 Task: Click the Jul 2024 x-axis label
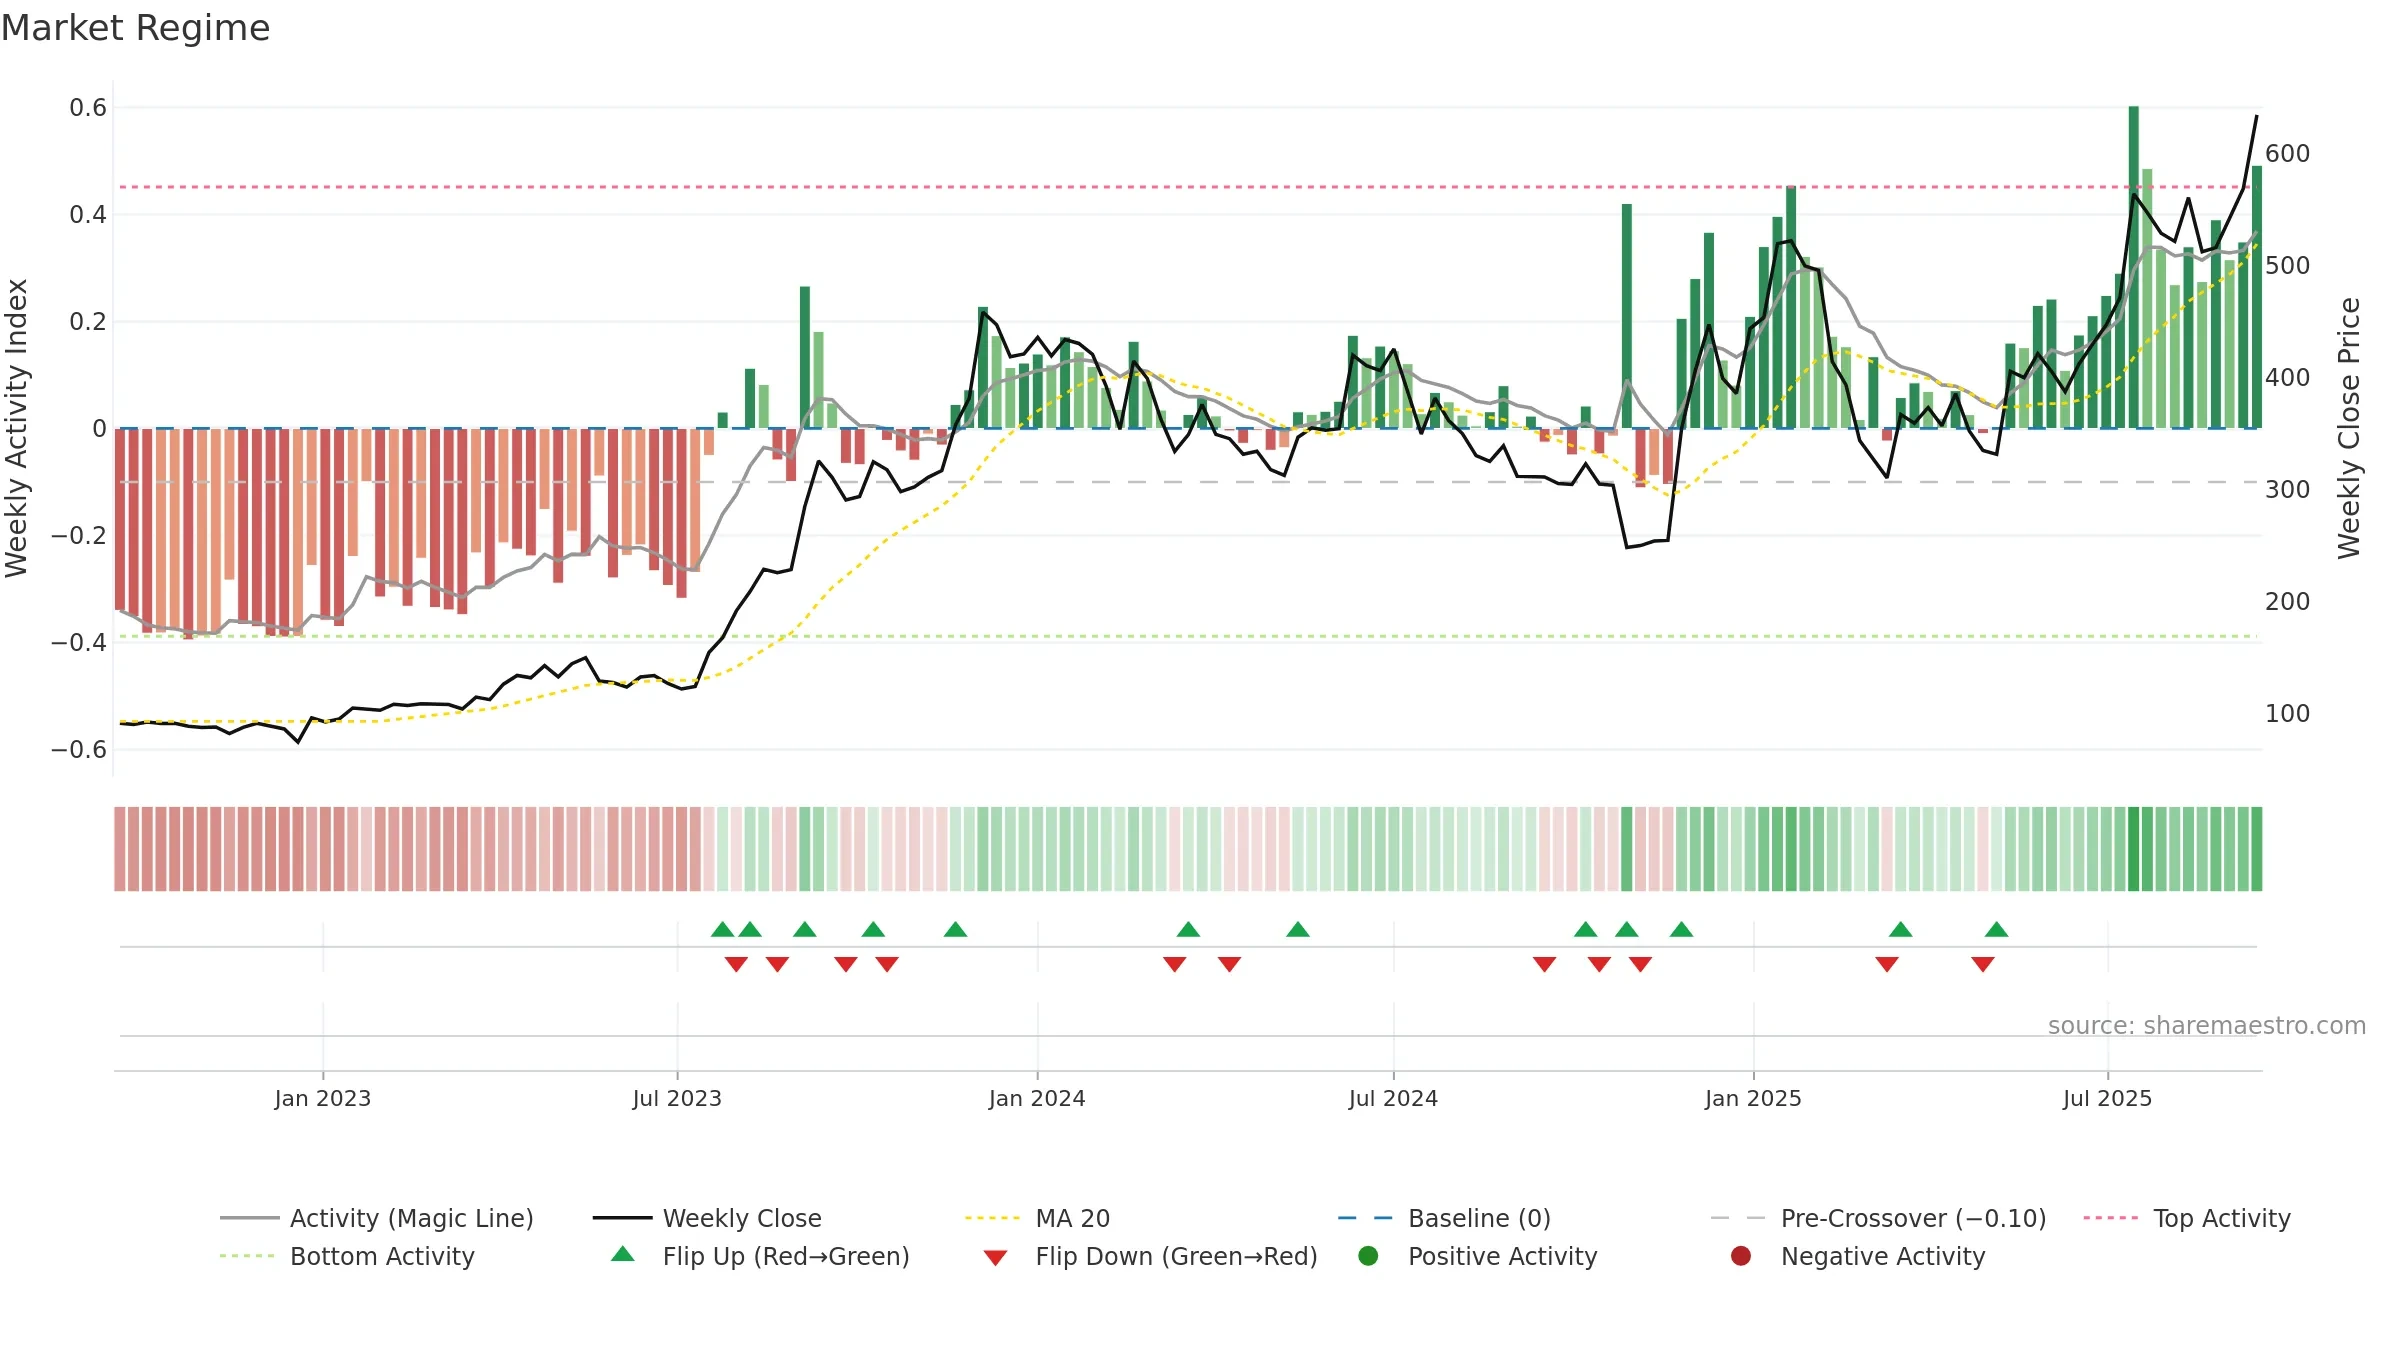(1393, 1098)
